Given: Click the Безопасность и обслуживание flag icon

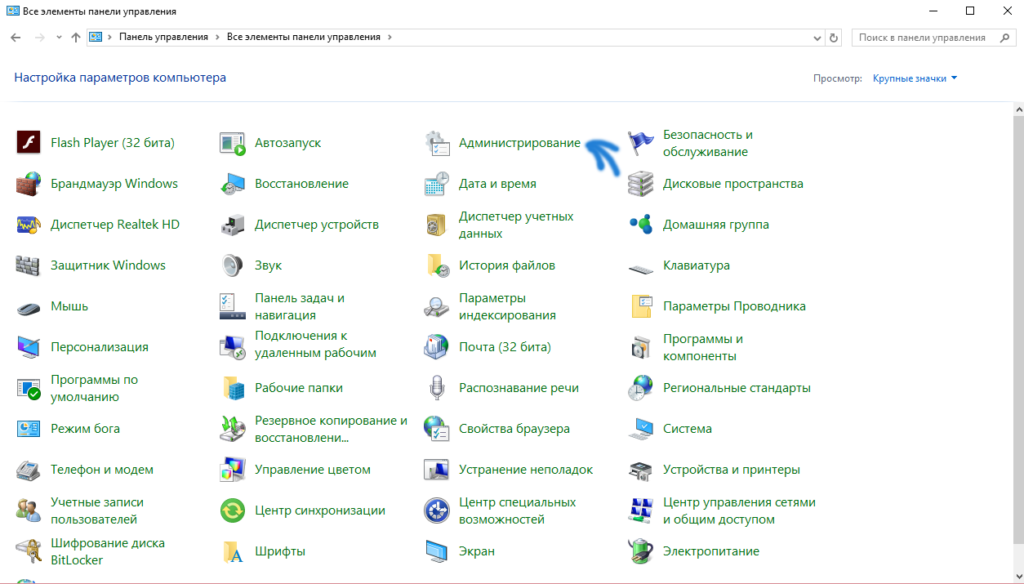Looking at the screenshot, I should 641,142.
